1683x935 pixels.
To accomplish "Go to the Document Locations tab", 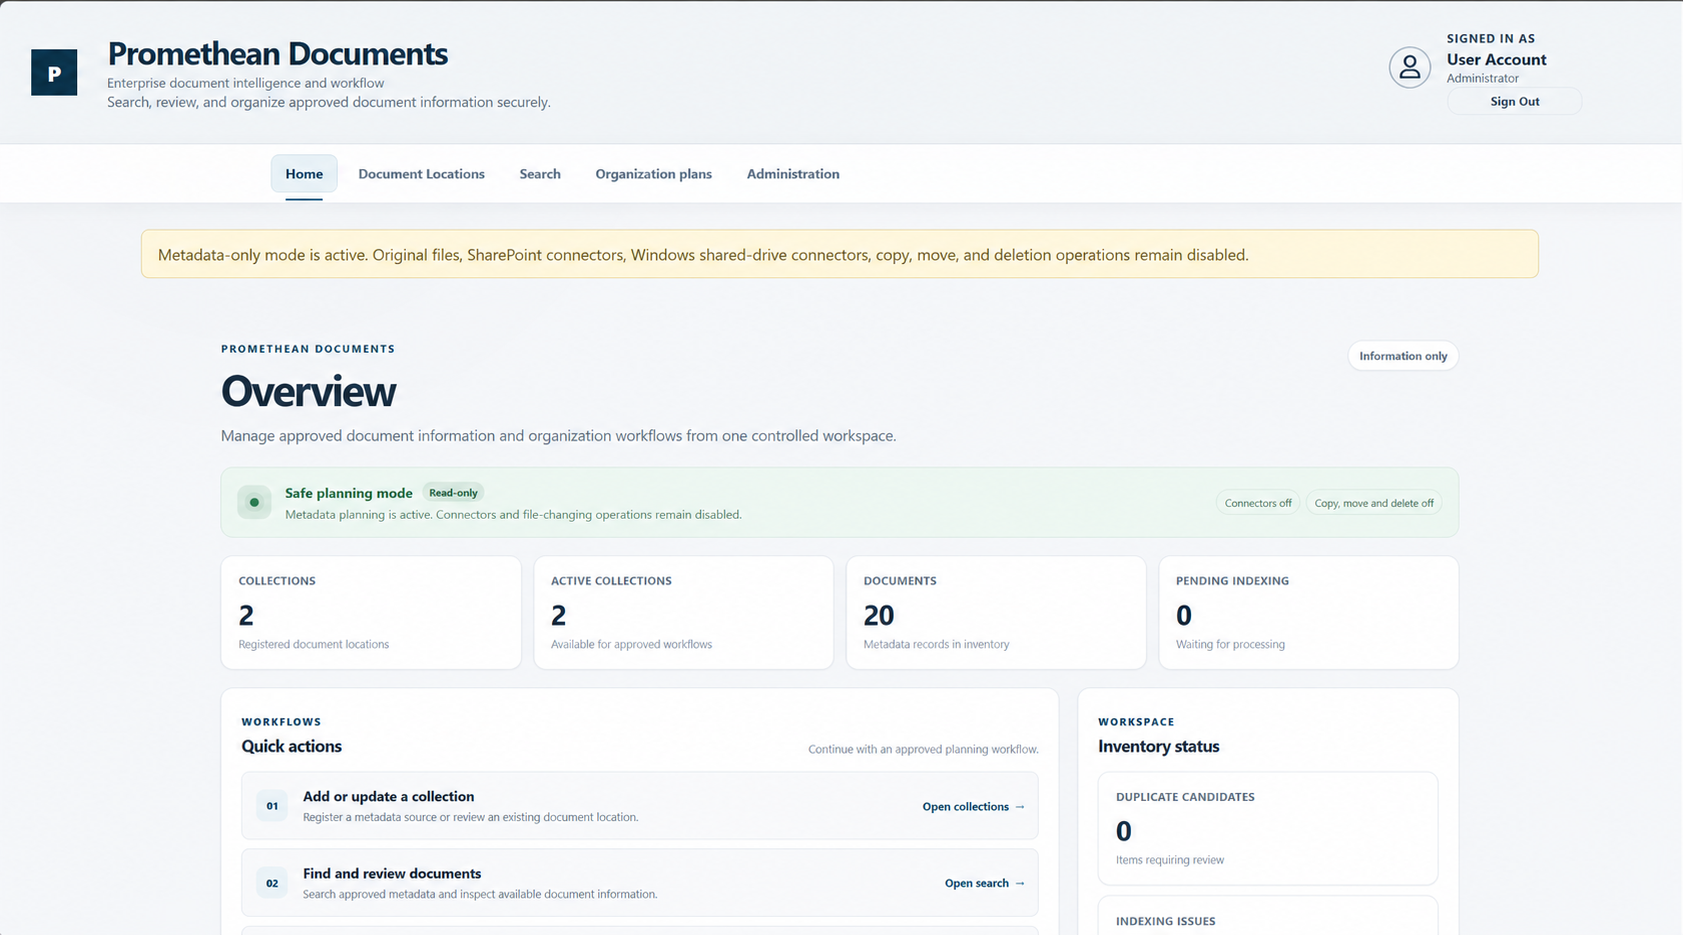I will point(421,174).
